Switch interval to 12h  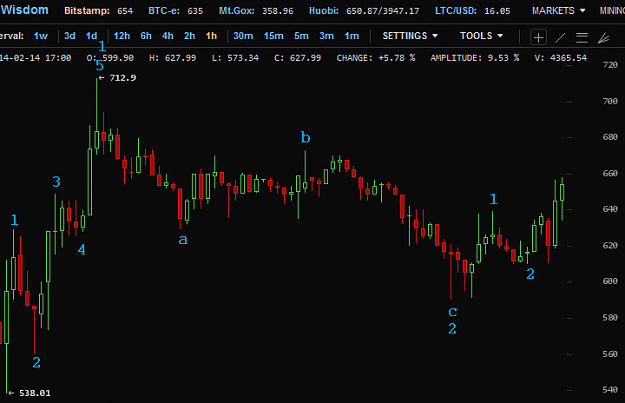click(122, 36)
